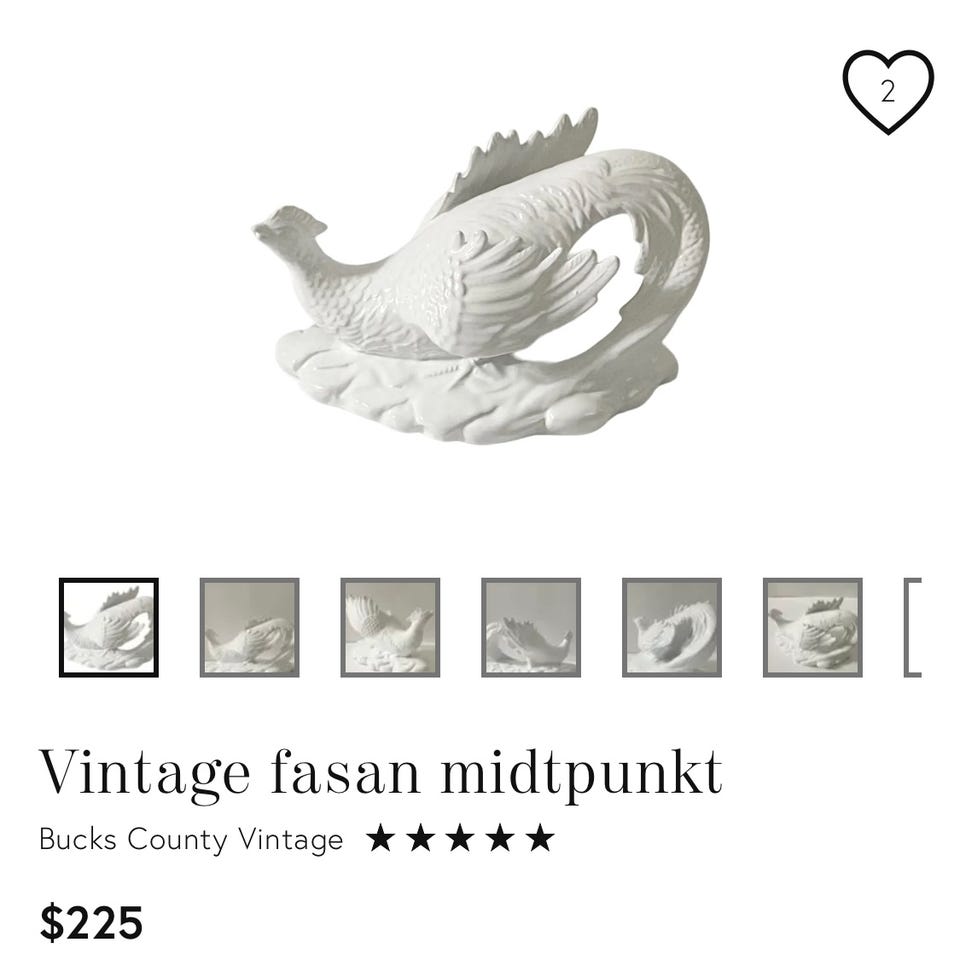Click the favorites count number 2
Screen dimensions: 960x960
tap(888, 91)
